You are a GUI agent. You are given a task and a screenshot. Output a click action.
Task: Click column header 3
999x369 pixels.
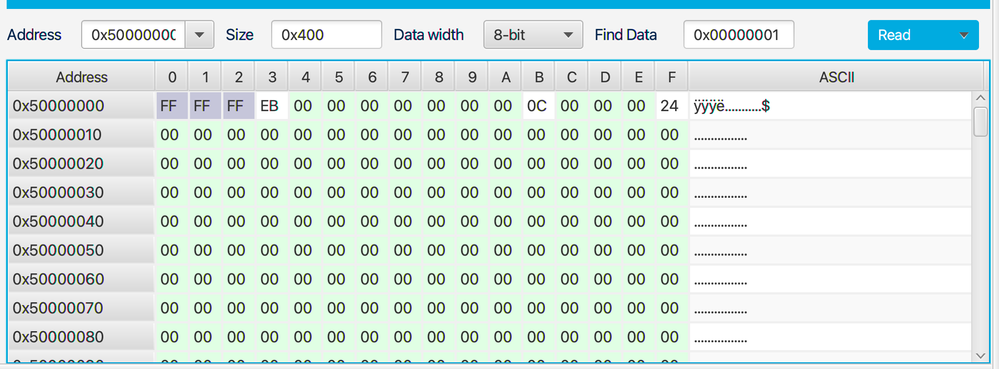point(272,78)
